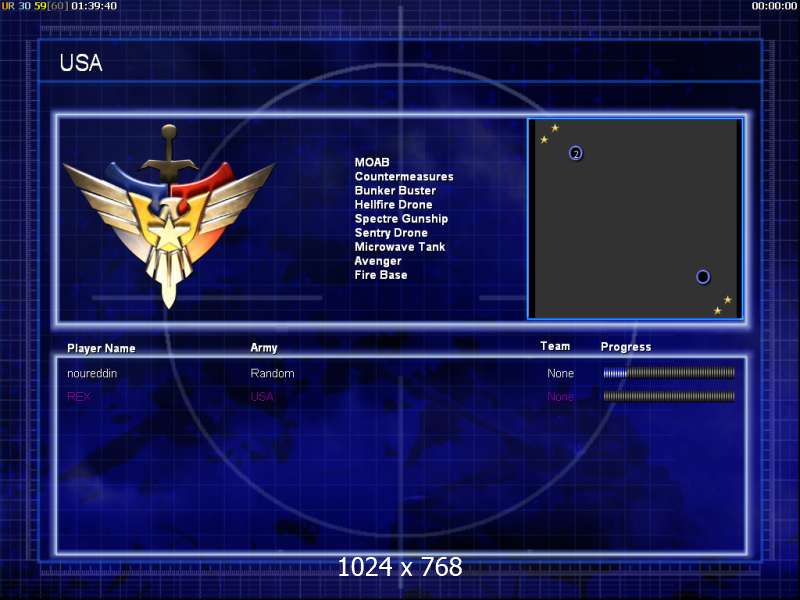Click the Spectre Gunship list entry
Image resolution: width=800 pixels, height=600 pixels.
[x=401, y=218]
